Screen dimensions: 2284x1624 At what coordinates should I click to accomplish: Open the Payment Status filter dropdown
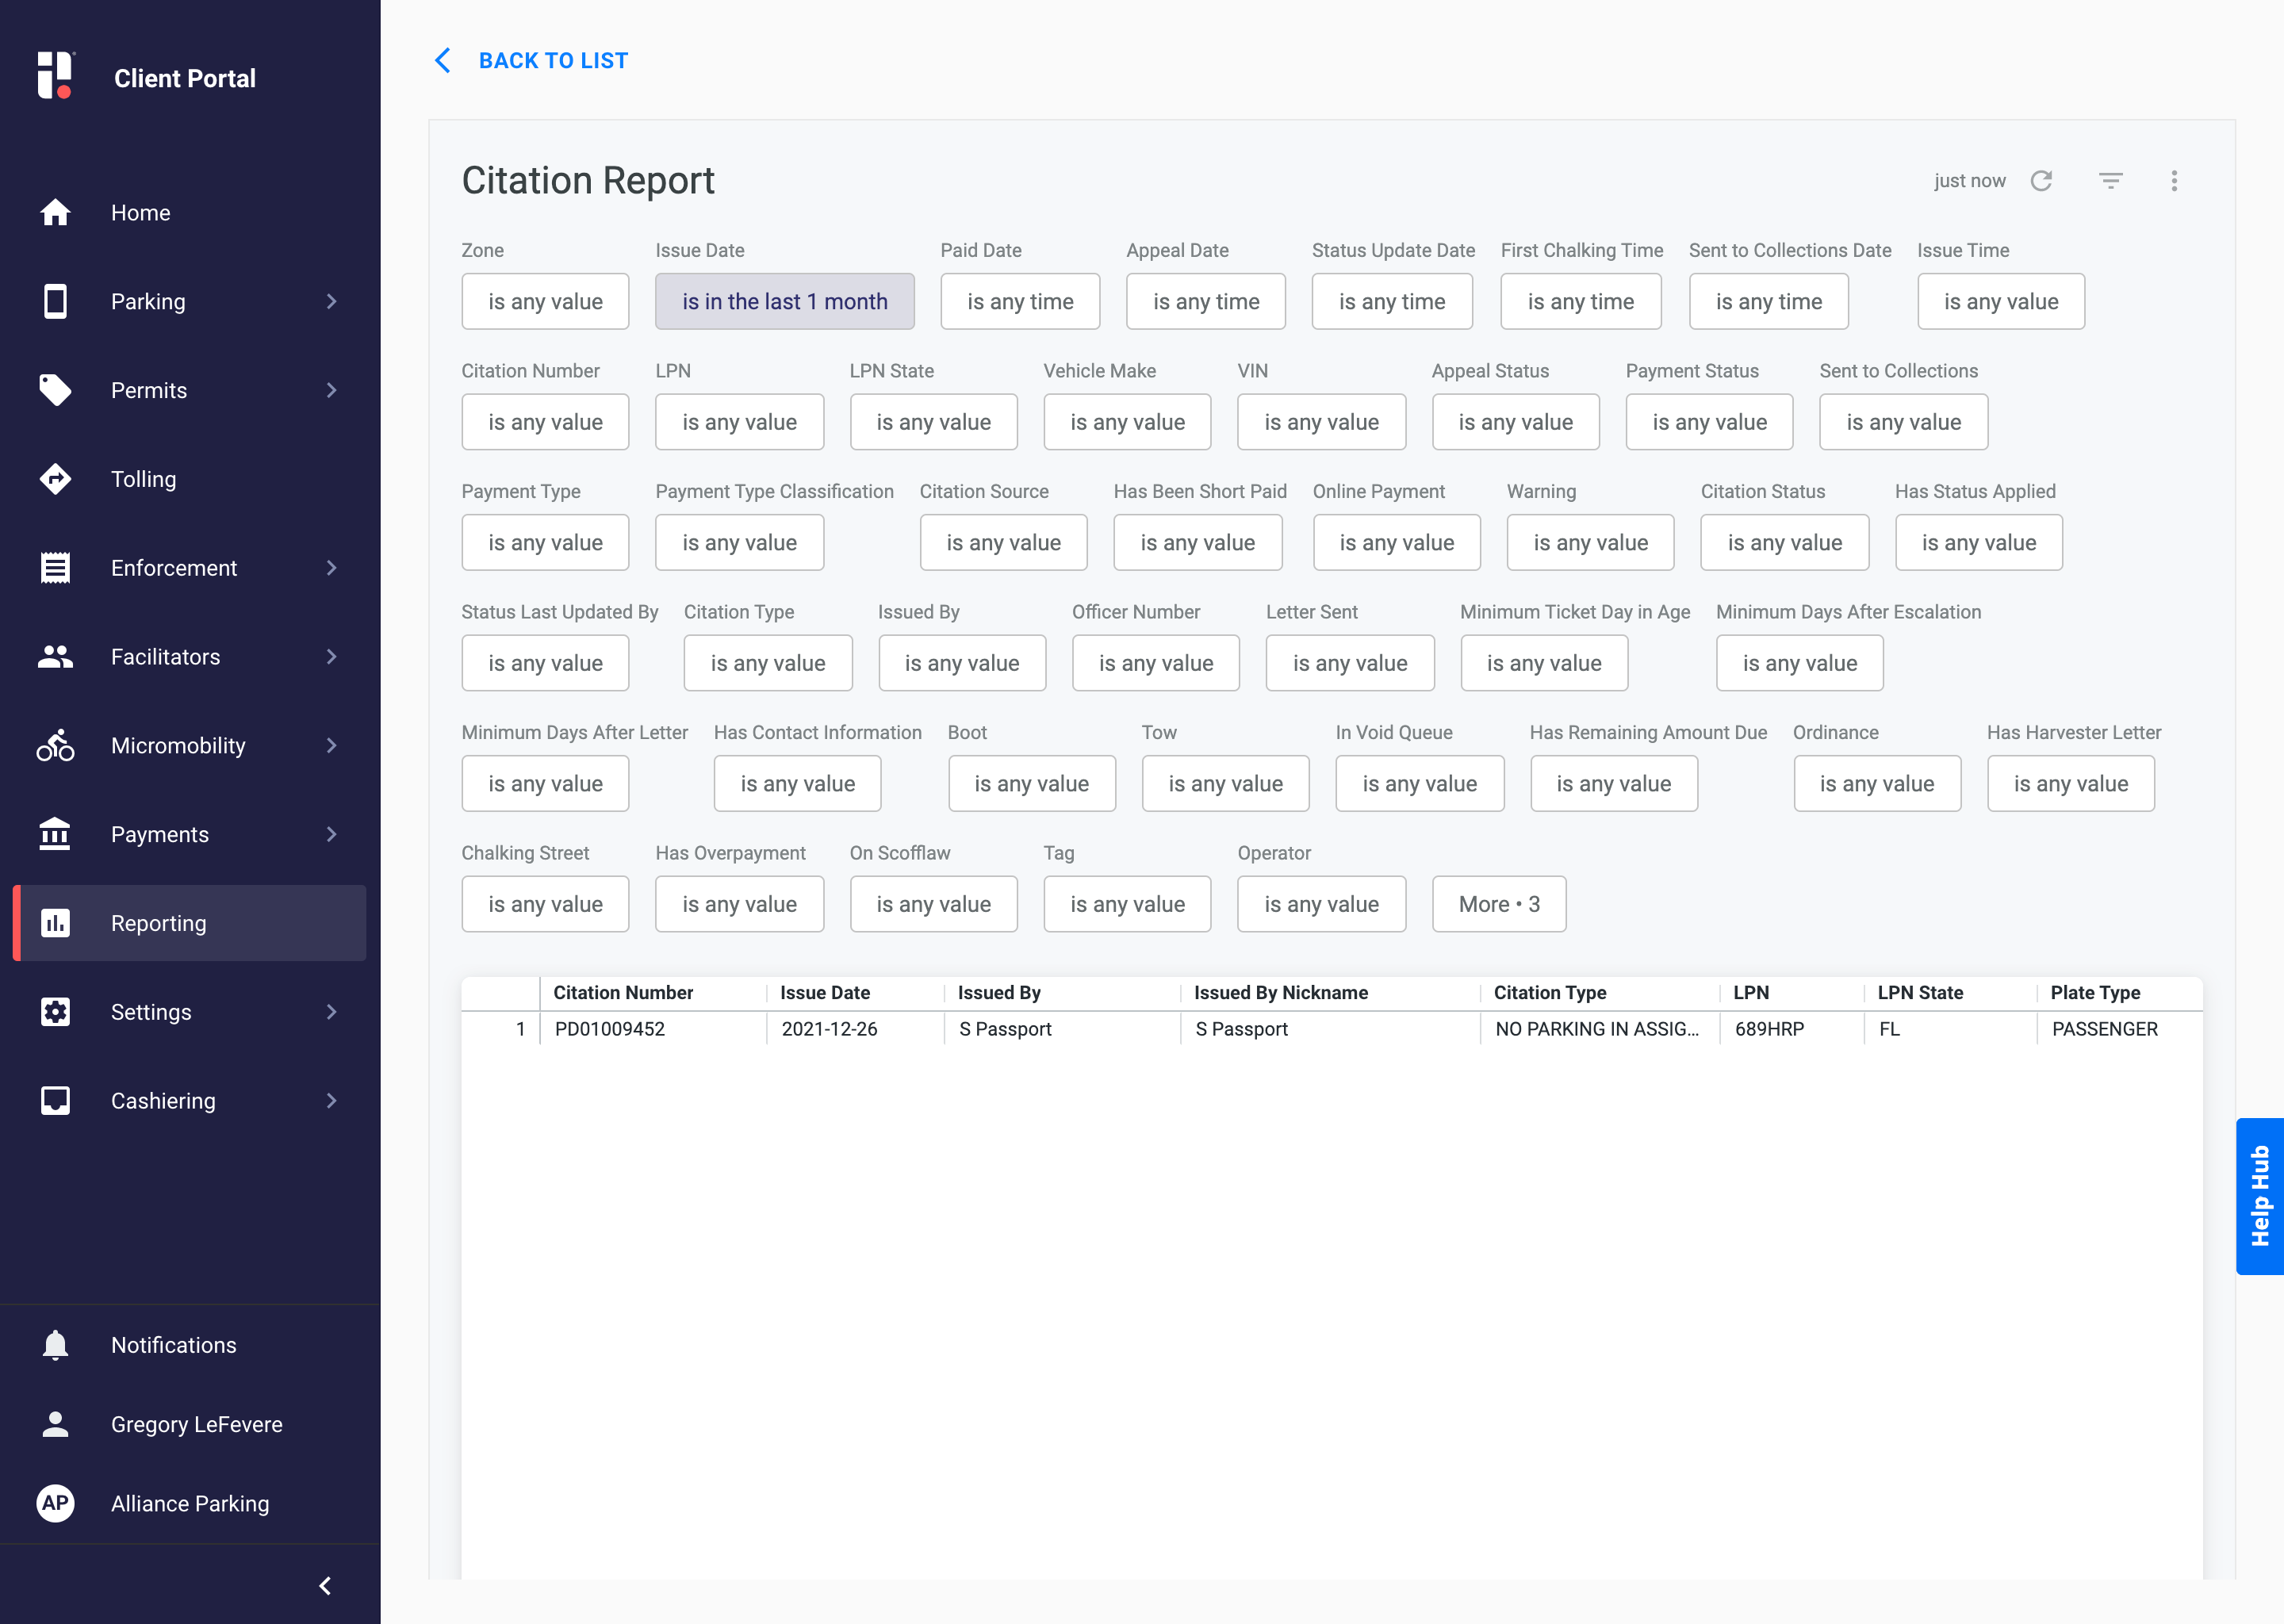1709,422
